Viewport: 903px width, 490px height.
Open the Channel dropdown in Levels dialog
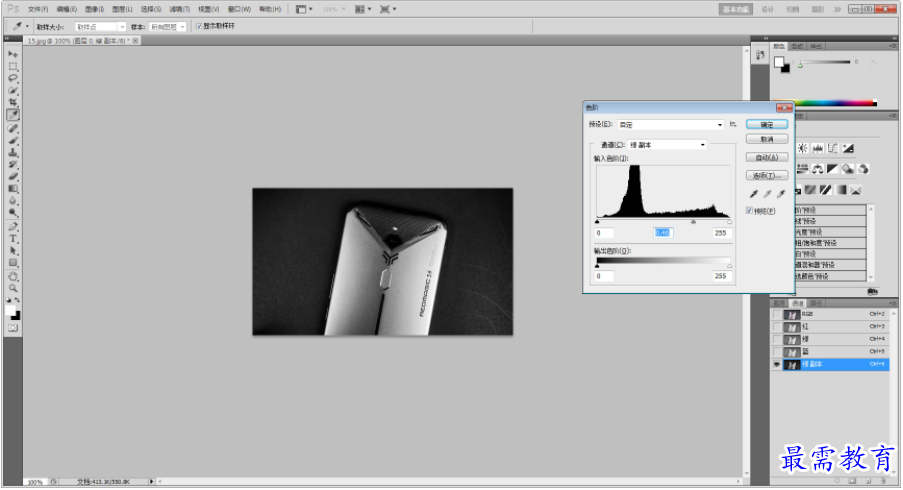pyautogui.click(x=667, y=145)
